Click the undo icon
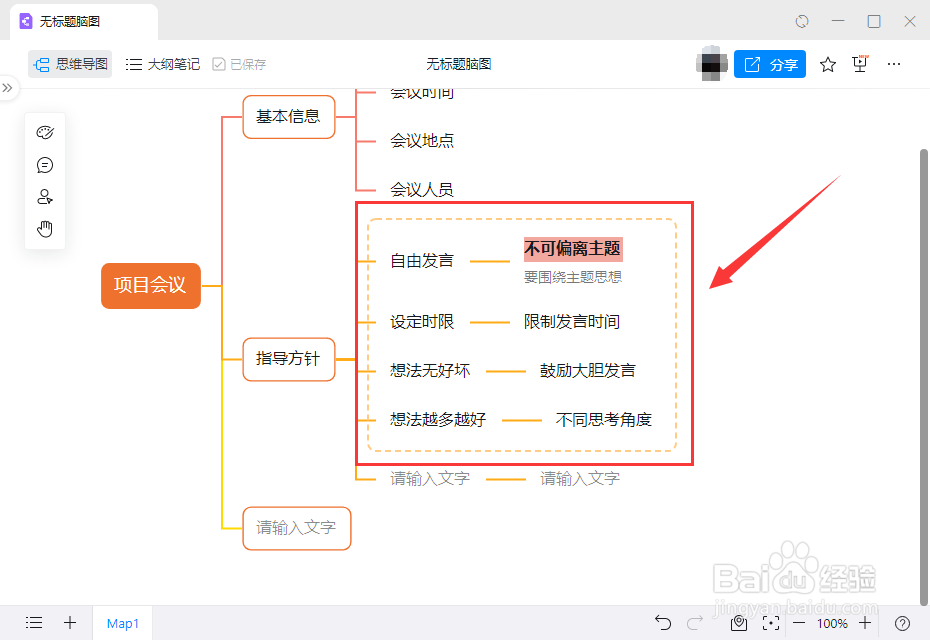The height and width of the screenshot is (640, 930). pyautogui.click(x=663, y=623)
